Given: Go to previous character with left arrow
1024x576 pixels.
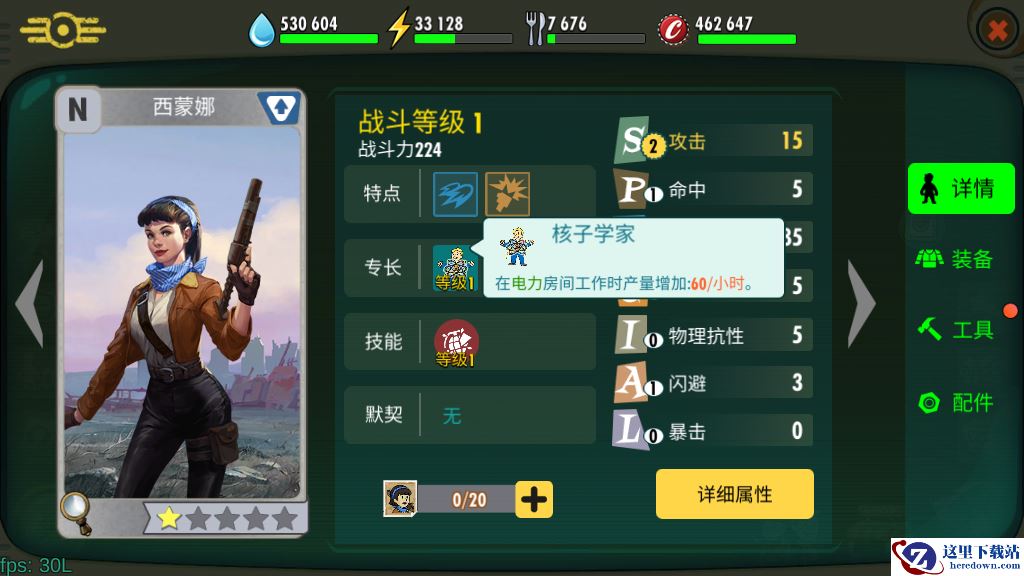Looking at the screenshot, I should pos(30,304).
